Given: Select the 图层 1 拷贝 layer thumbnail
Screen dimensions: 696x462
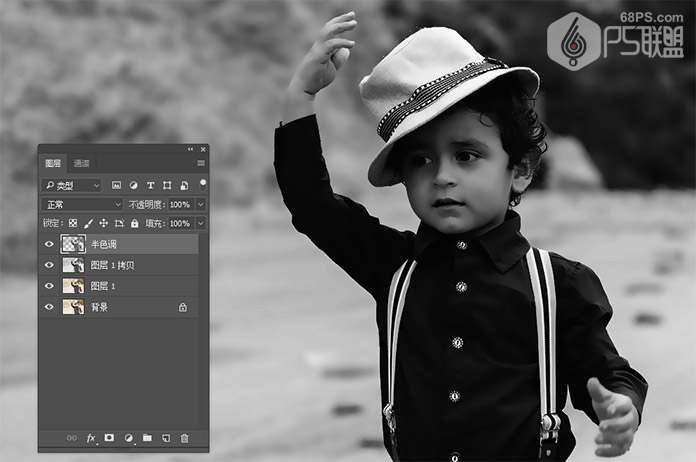Looking at the screenshot, I should point(73,265).
